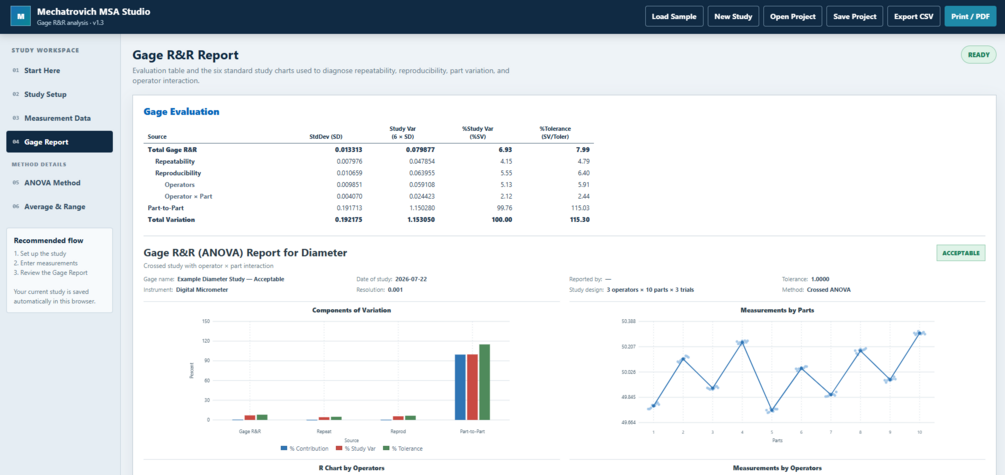The image size is (1005, 475).
Task: Open Average & Range method page
Action: (60, 206)
